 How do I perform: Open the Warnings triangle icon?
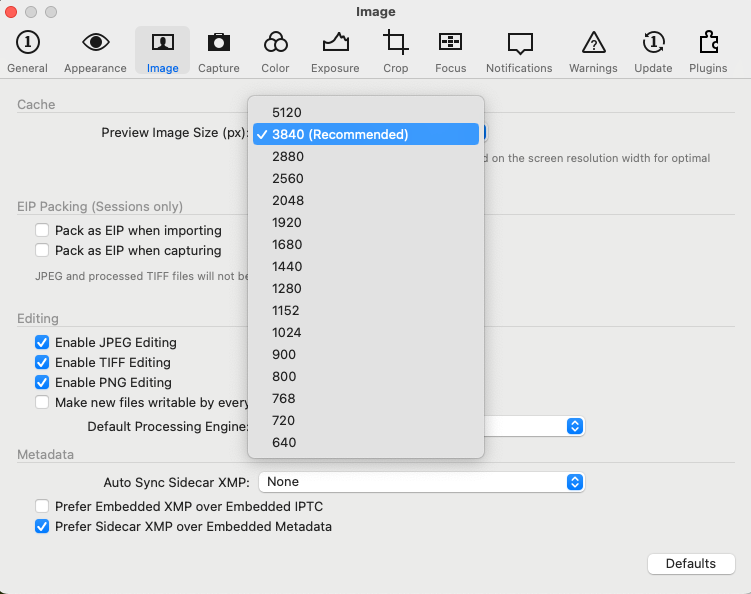pos(593,43)
